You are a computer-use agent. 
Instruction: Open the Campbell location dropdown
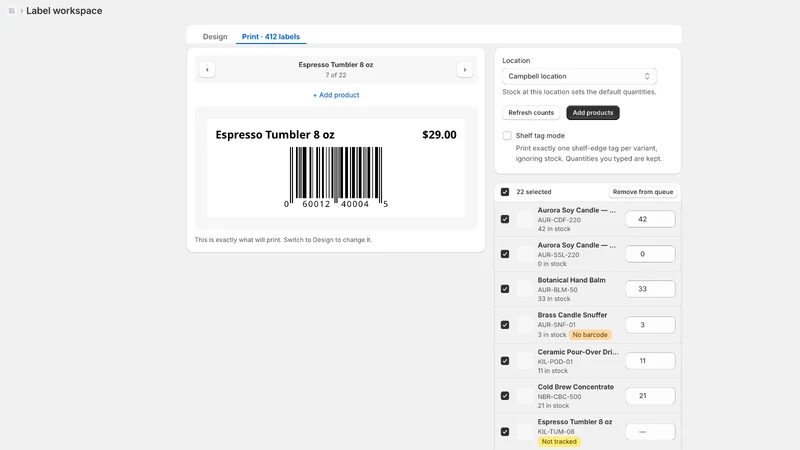click(x=579, y=76)
